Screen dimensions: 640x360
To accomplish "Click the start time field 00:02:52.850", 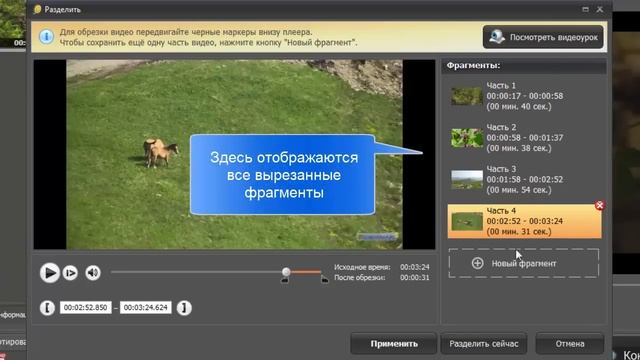I will click(85, 307).
